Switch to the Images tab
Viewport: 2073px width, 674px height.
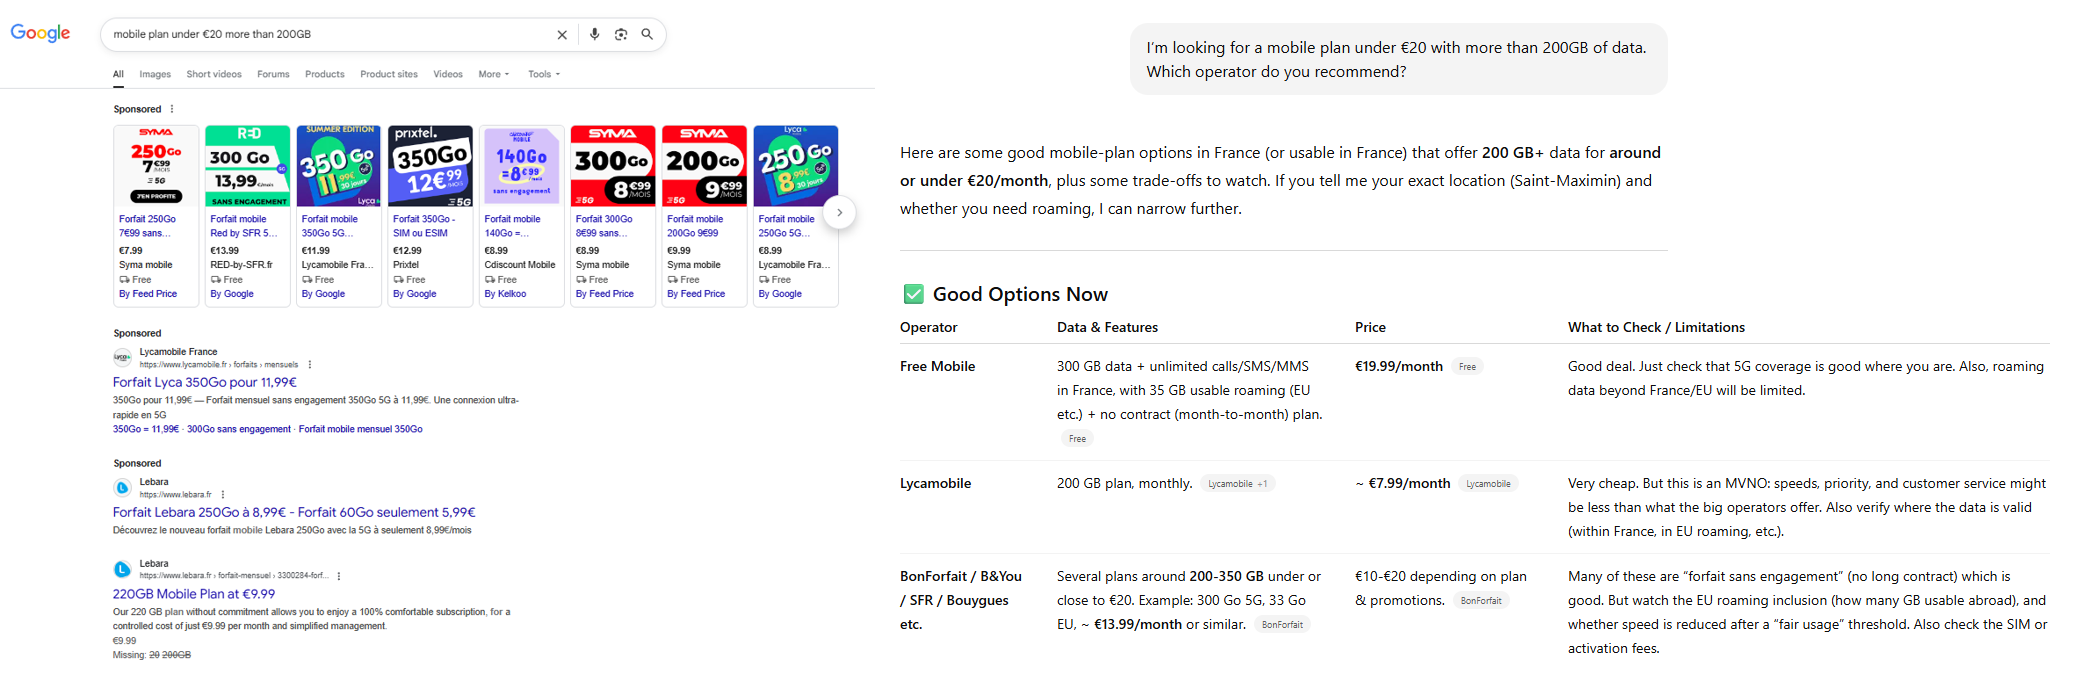[x=155, y=74]
